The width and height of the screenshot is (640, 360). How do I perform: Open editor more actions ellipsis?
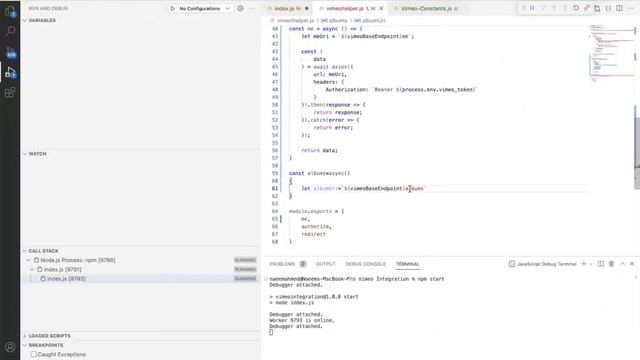click(x=631, y=8)
